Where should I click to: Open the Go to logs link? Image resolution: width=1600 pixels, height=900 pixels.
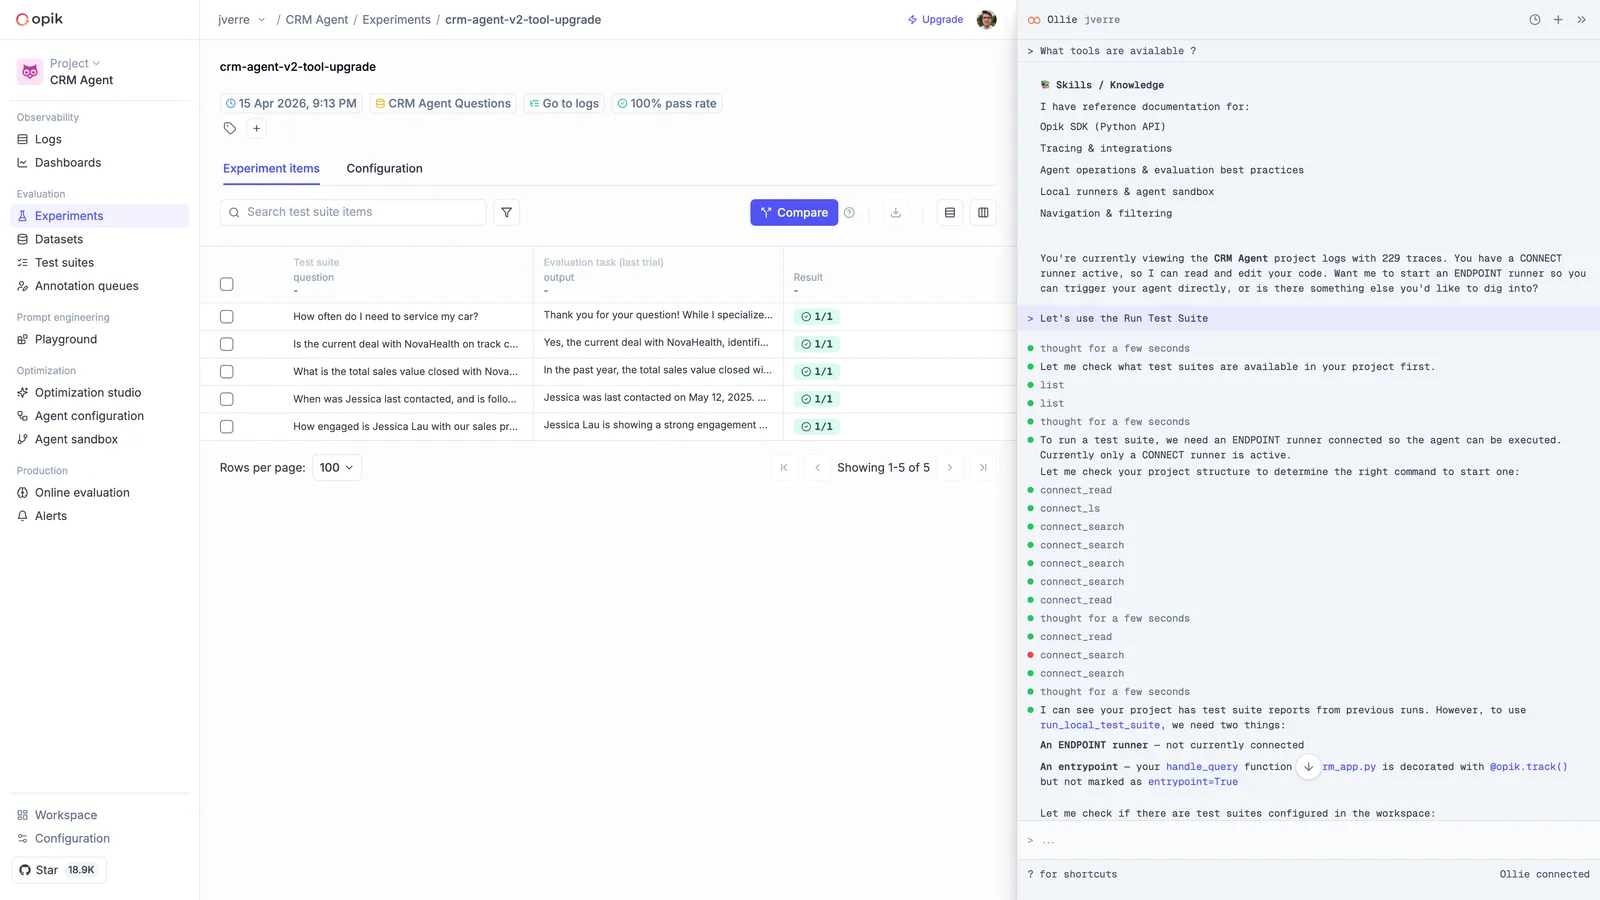pyautogui.click(x=564, y=103)
